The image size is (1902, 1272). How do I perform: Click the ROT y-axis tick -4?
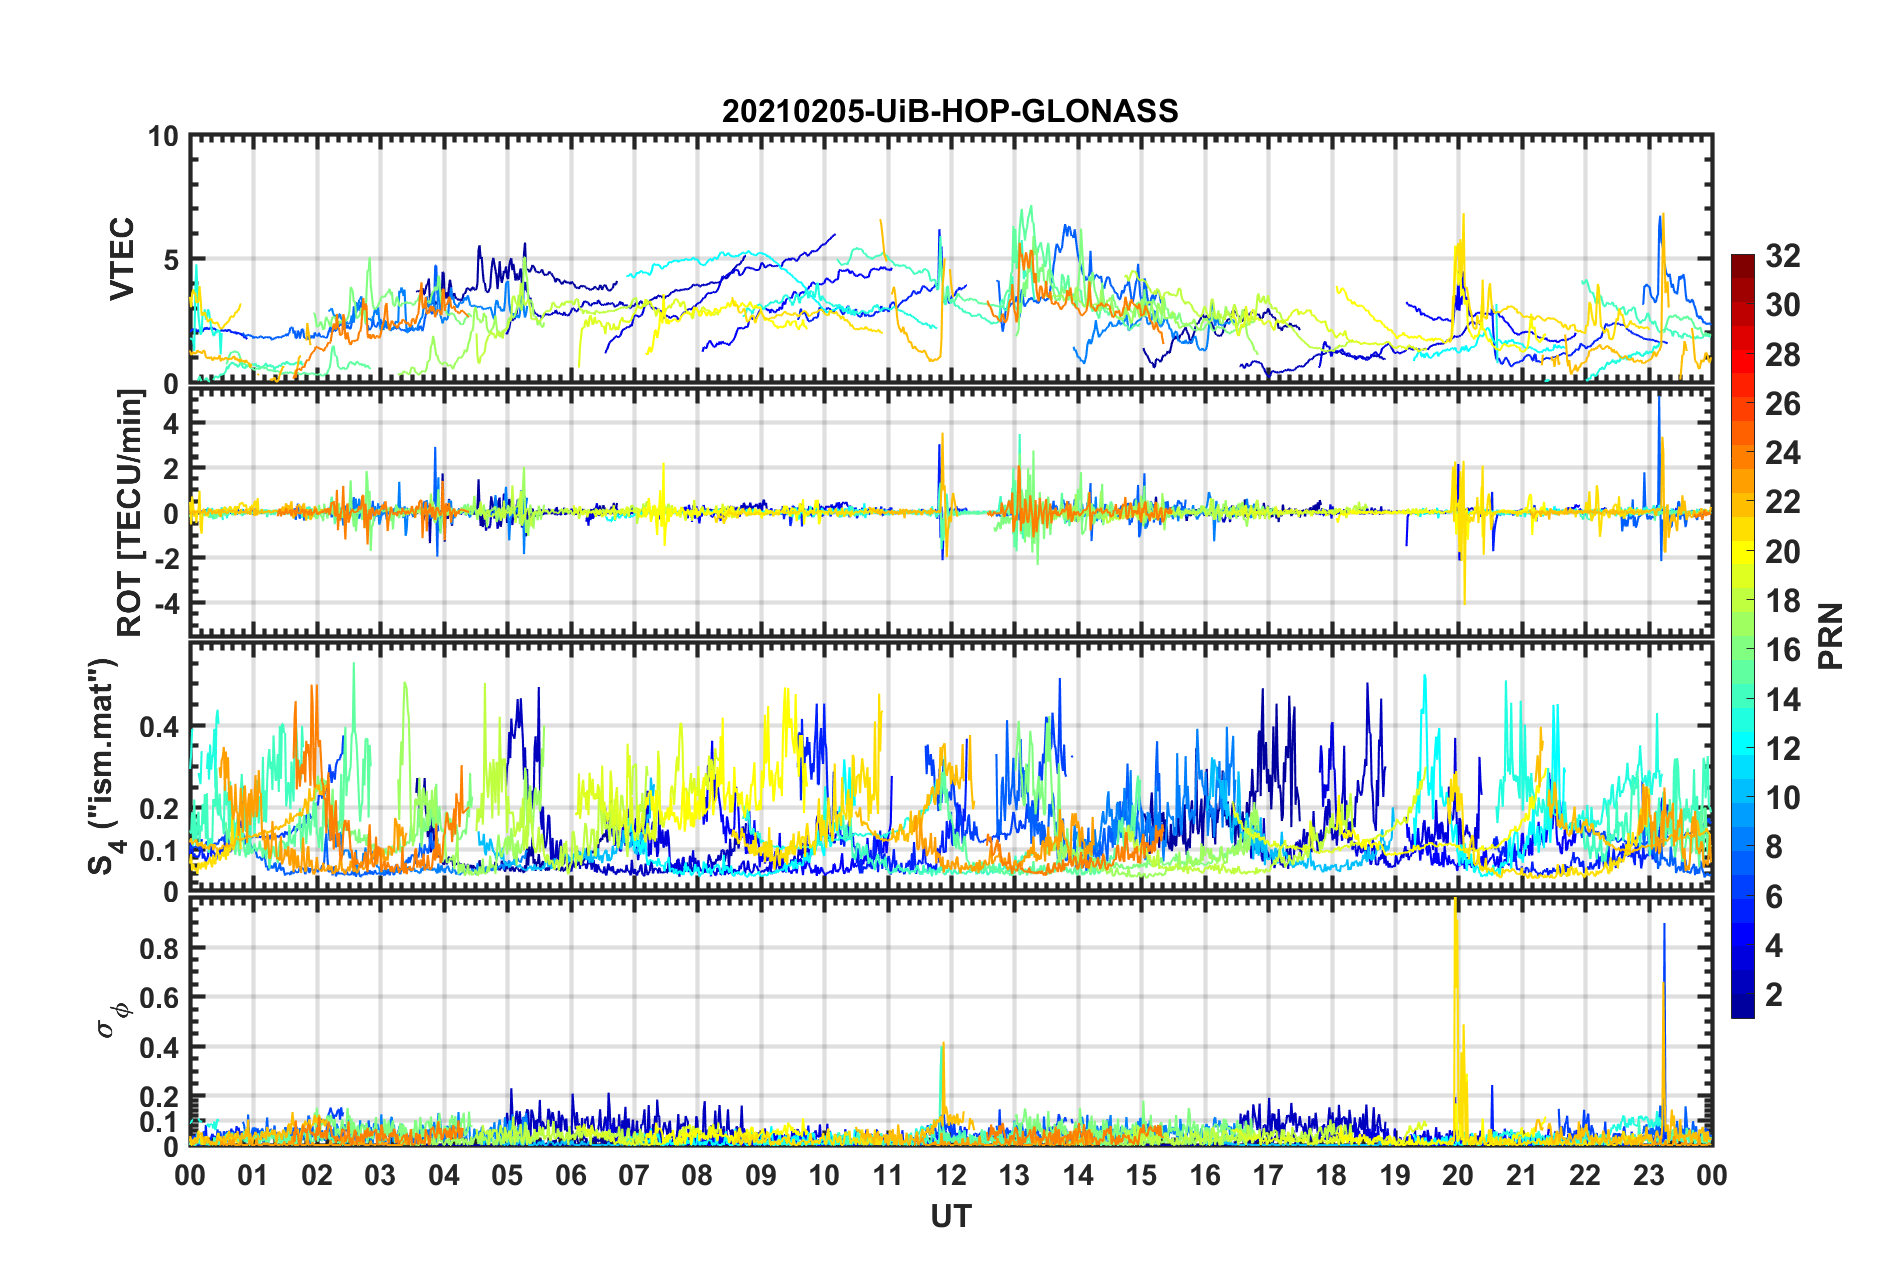coord(165,604)
